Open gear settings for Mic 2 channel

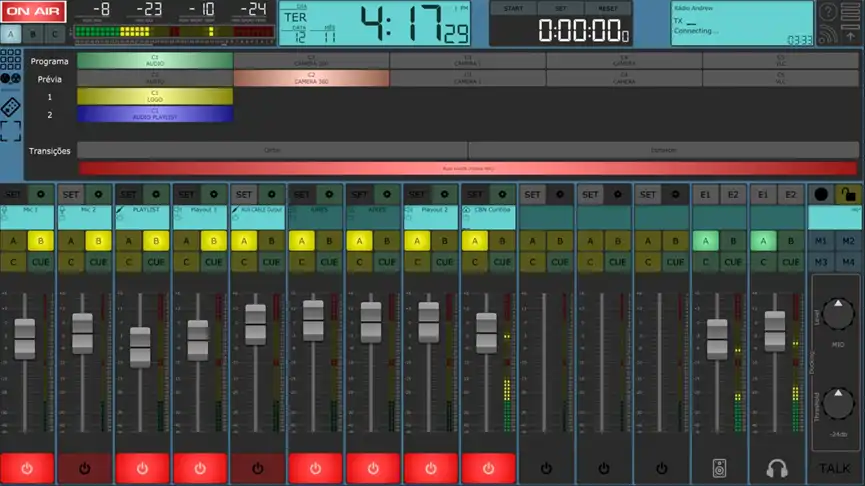point(98,194)
